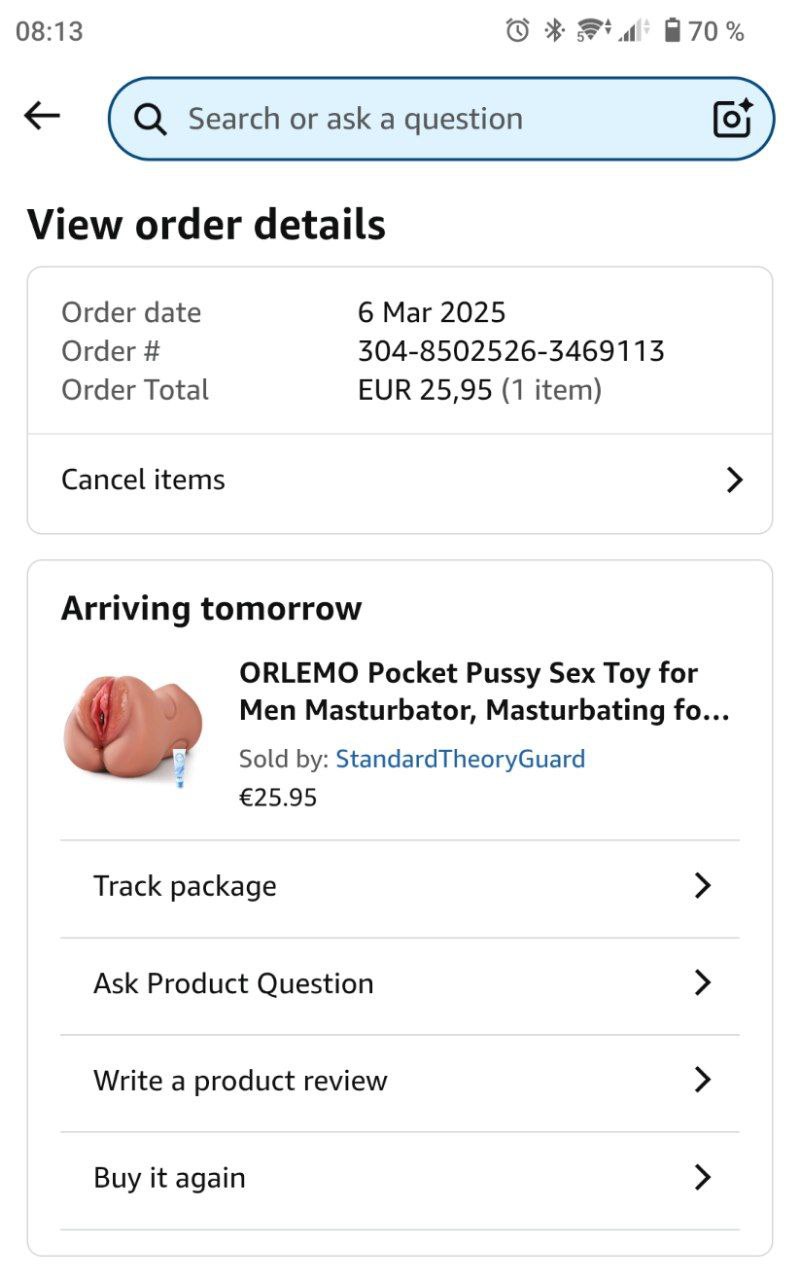
Task: Open the Track package chevron
Action: (702, 886)
